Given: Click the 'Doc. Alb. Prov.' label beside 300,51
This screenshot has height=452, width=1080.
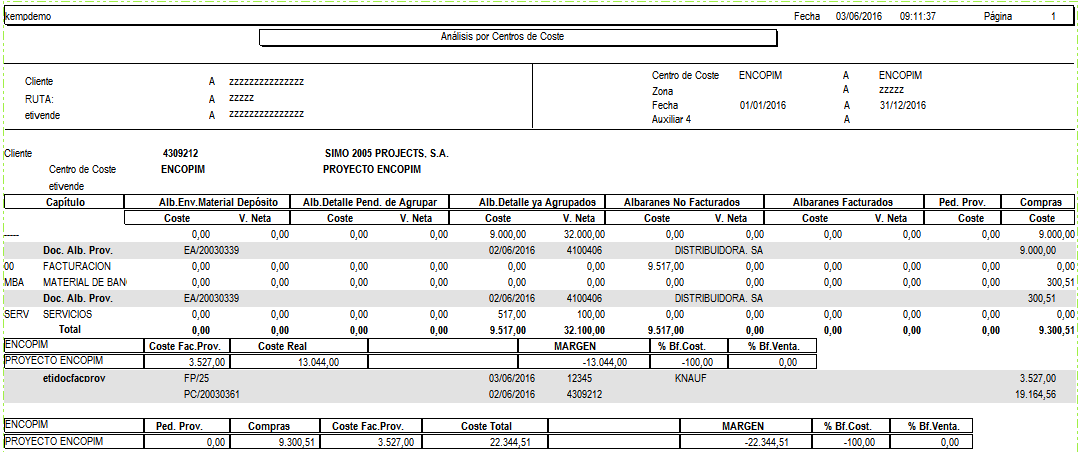Looking at the screenshot, I should [78, 298].
